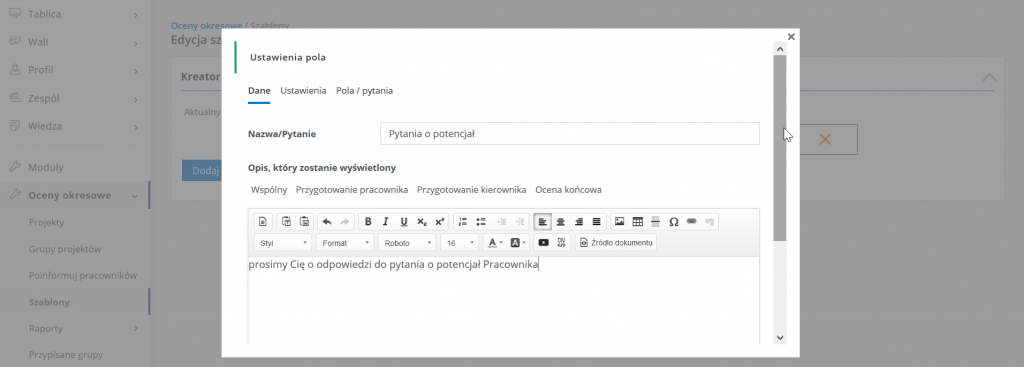Image resolution: width=1024 pixels, height=367 pixels.
Task: Toggle superscript formatting
Action: [440, 222]
